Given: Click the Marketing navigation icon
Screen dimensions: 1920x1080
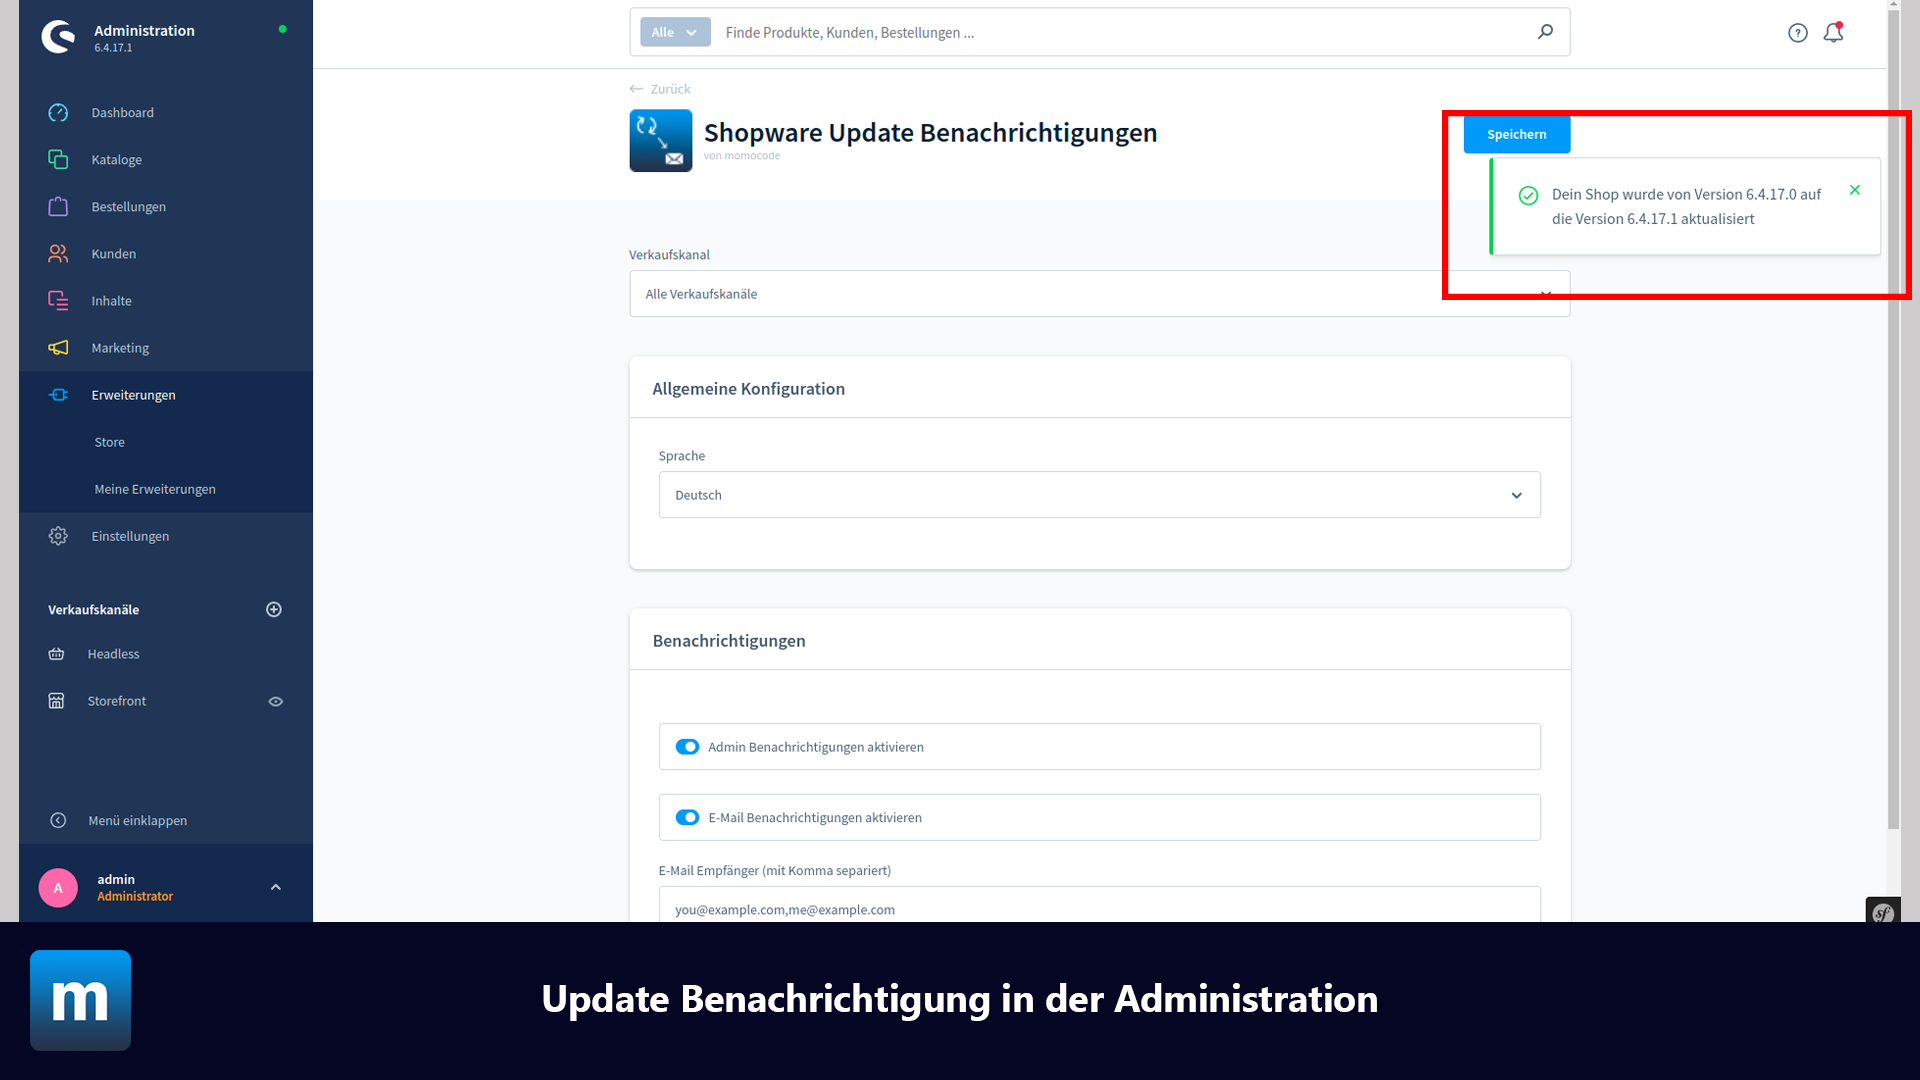Looking at the screenshot, I should [x=59, y=347].
